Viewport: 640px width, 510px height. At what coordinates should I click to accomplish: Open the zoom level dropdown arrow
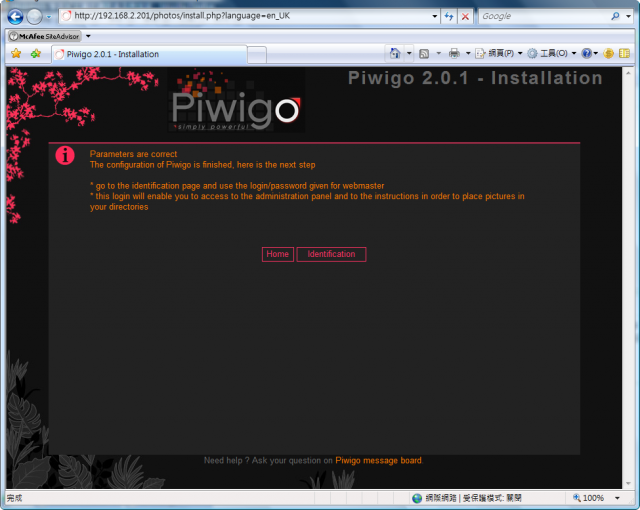click(617, 498)
